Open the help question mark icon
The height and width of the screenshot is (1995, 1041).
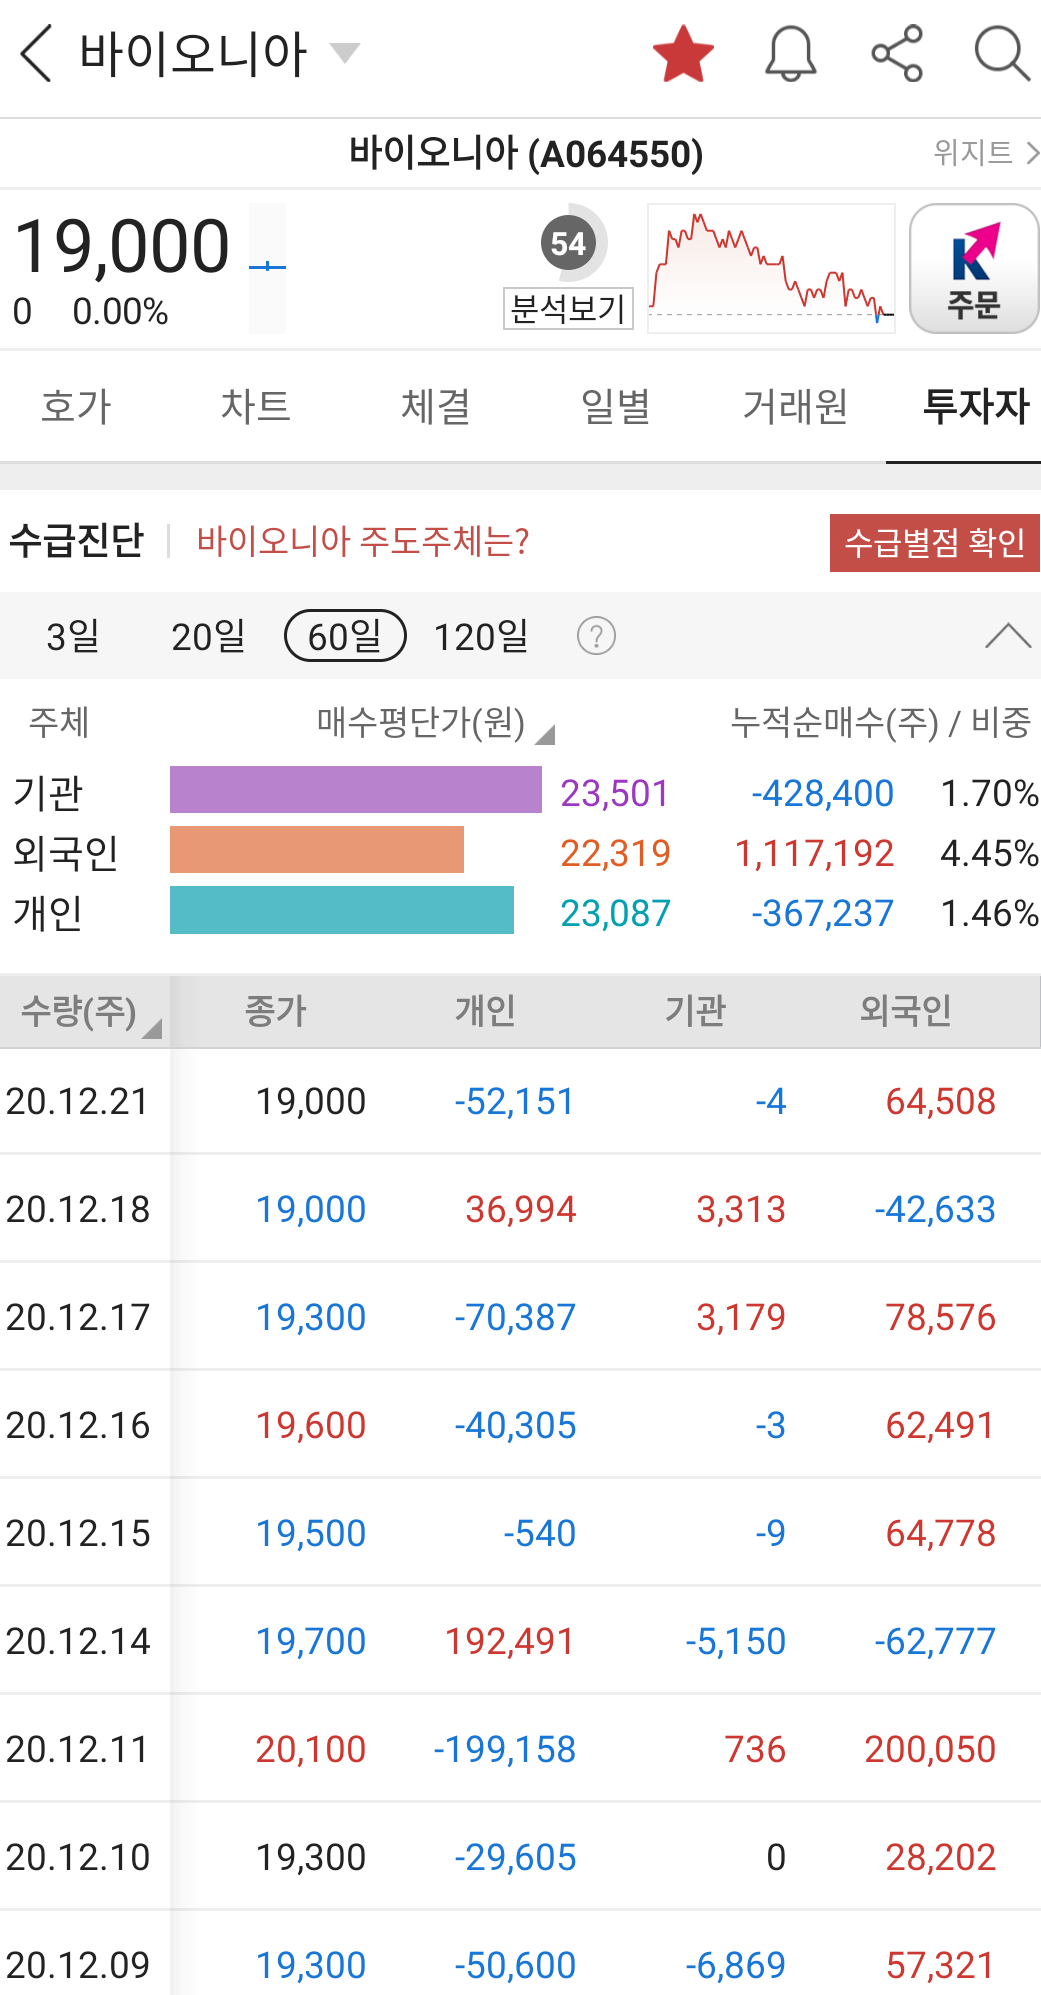coord(596,636)
